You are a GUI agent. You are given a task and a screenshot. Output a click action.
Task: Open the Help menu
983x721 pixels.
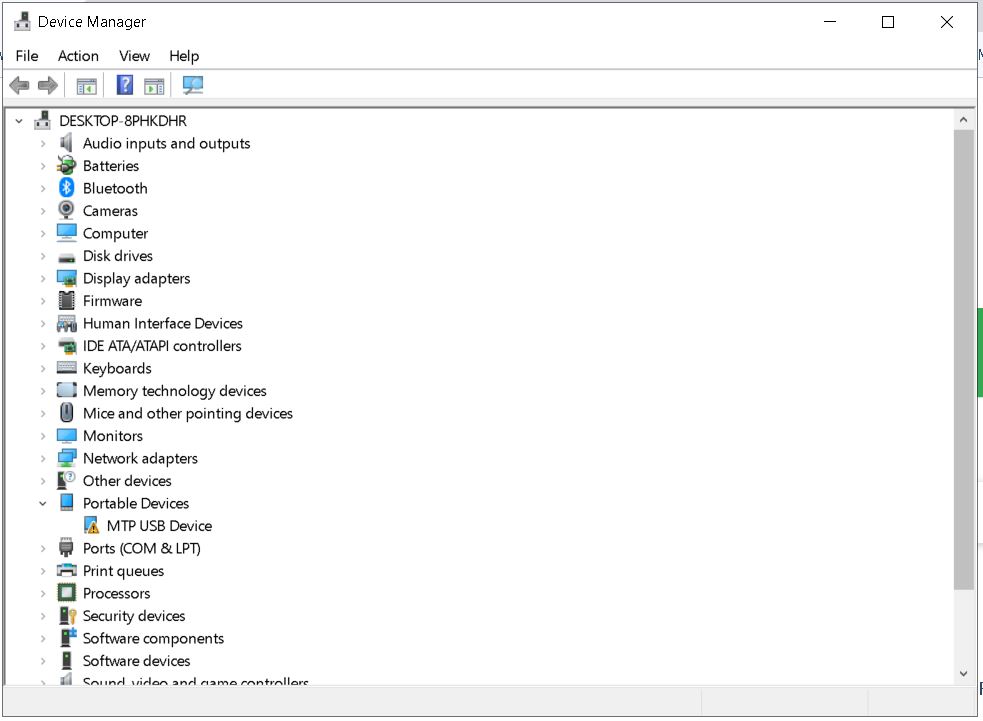(184, 56)
